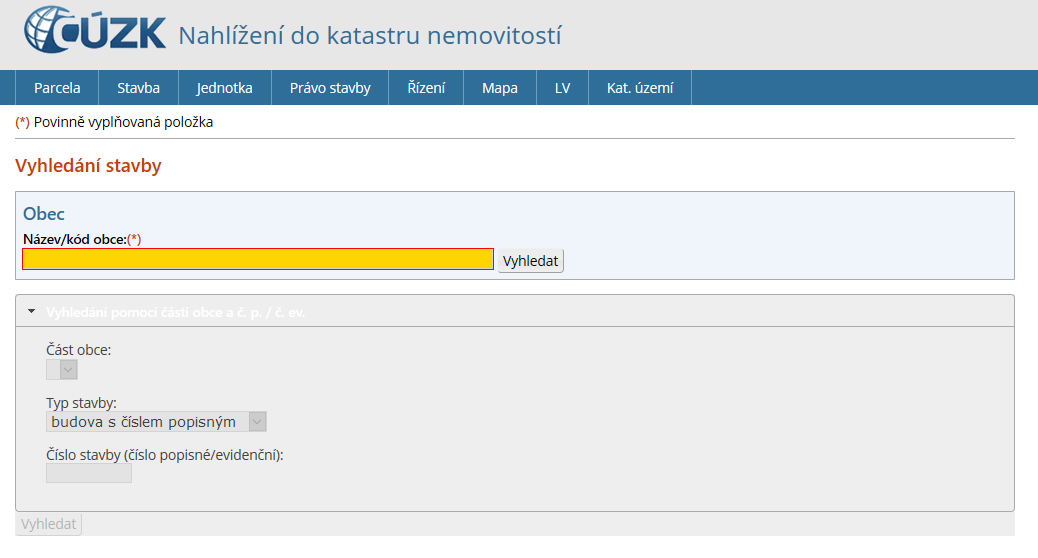The width and height of the screenshot is (1038, 558).
Task: Select Stavba in the navigation bar
Action: (x=138, y=88)
